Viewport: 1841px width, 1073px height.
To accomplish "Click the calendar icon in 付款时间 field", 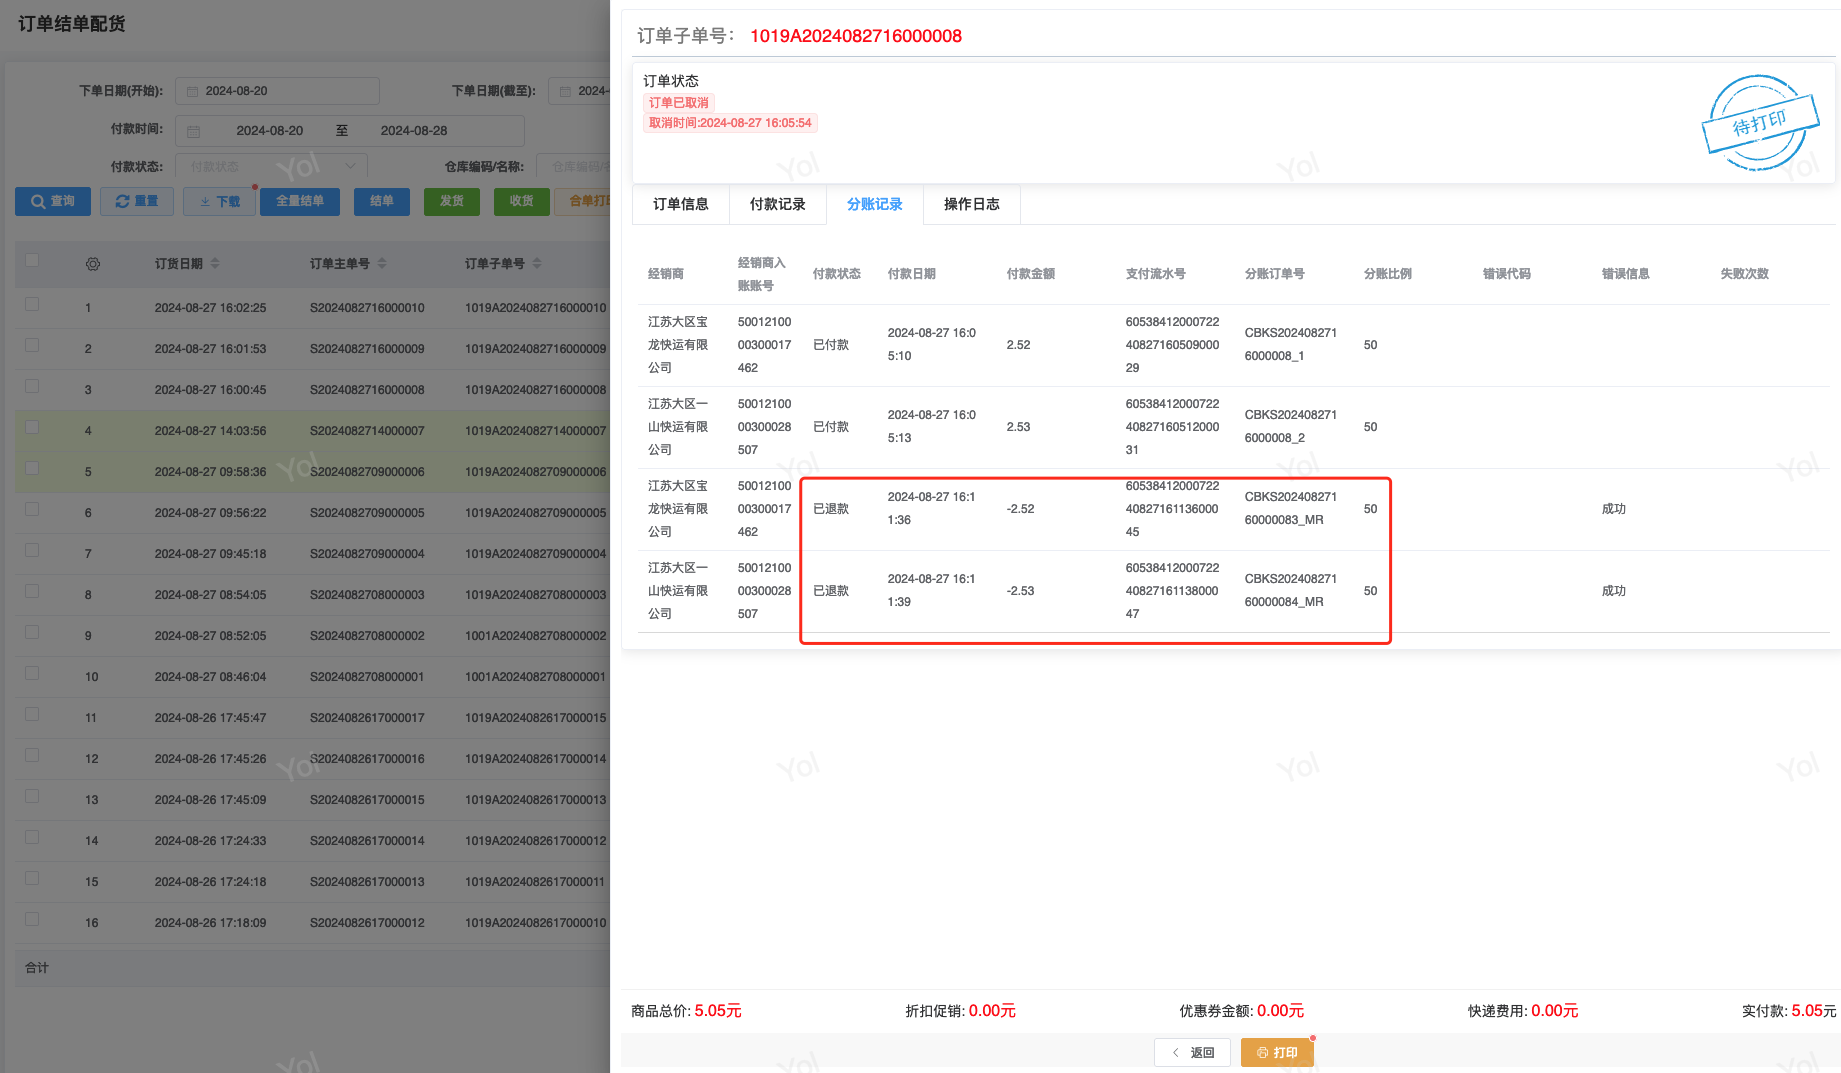I will 194,131.
